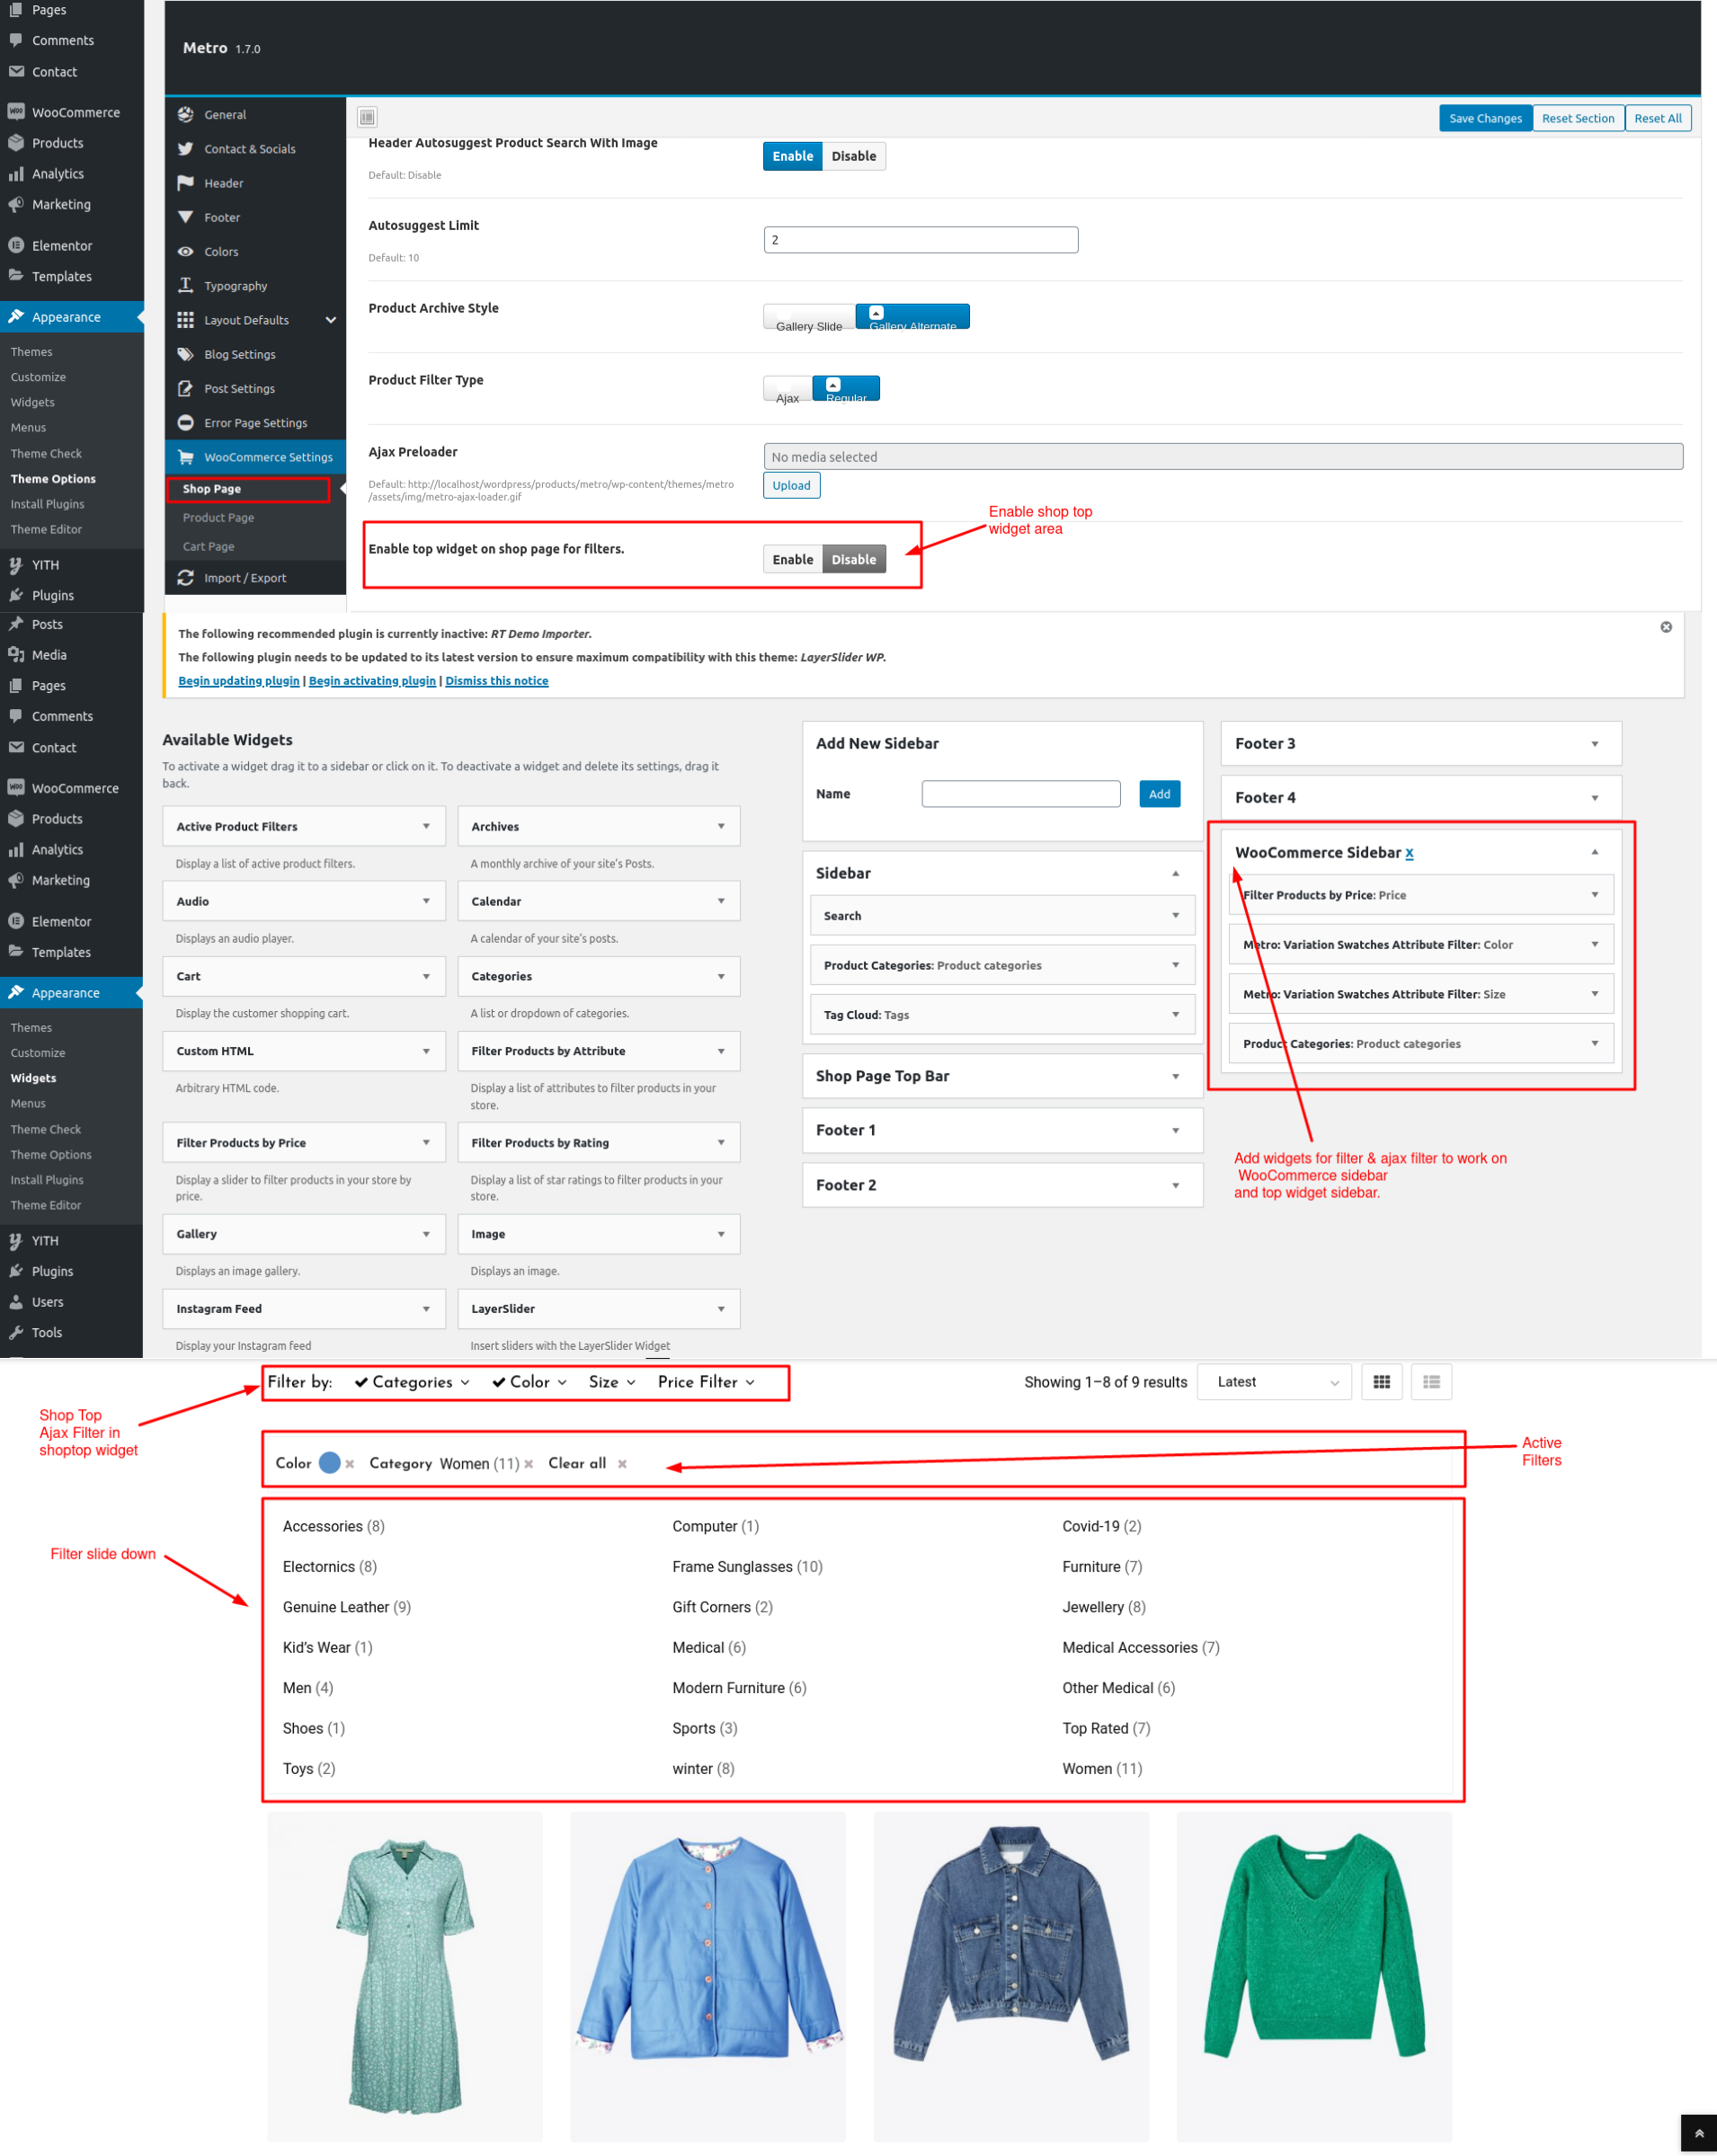Click Reset All button

click(x=1658, y=118)
